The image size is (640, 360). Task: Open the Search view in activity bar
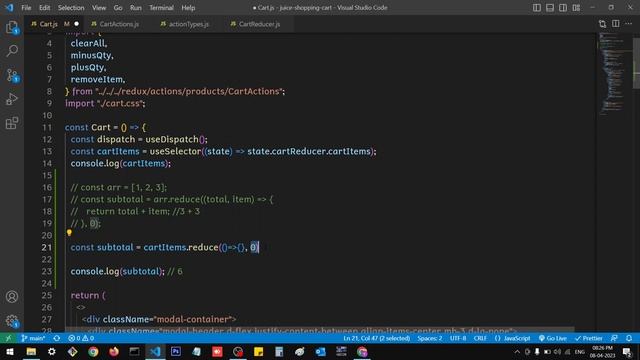tap(12, 51)
